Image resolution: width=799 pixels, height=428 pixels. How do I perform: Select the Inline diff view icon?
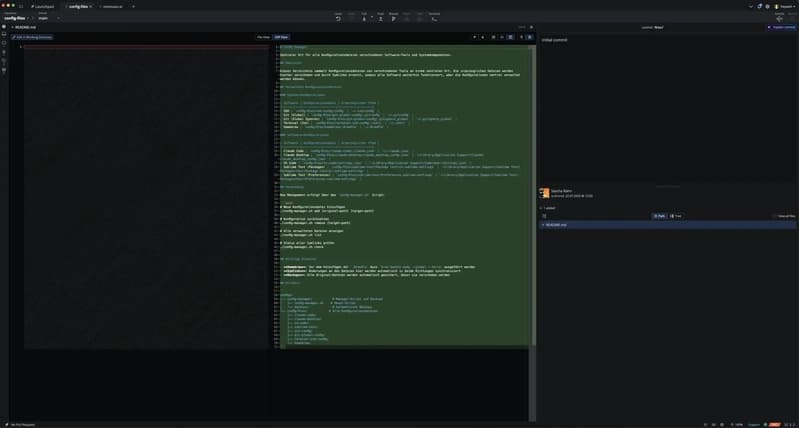(x=502, y=37)
